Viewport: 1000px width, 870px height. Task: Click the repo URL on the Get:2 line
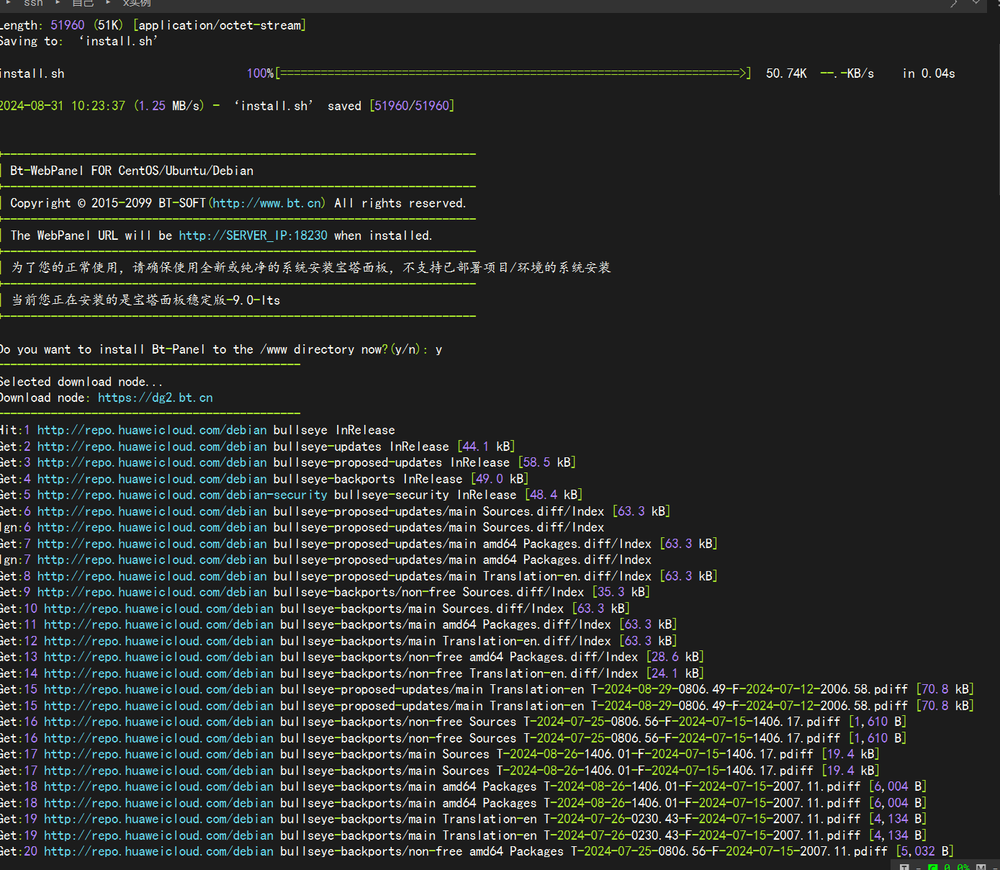coord(151,446)
